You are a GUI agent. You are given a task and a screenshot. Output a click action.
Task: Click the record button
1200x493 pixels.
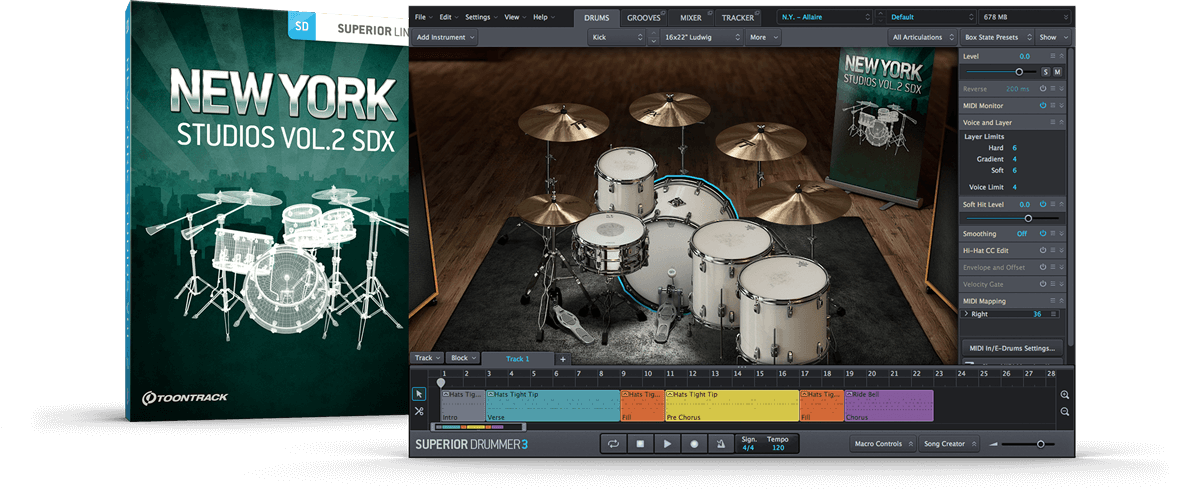point(692,444)
